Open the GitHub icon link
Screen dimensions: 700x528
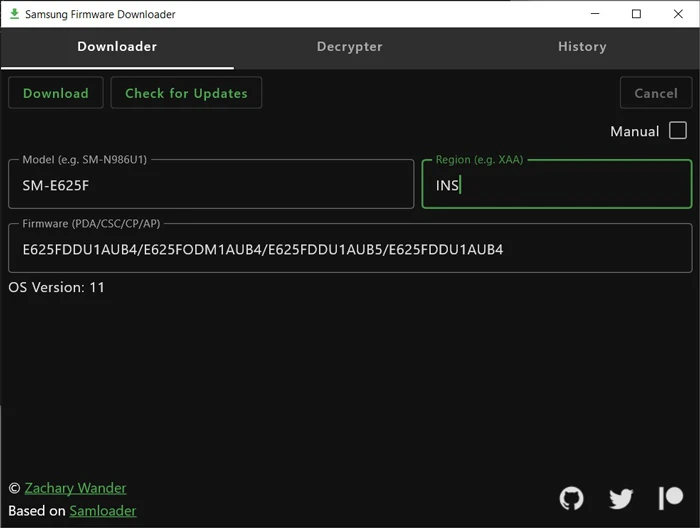(571, 498)
